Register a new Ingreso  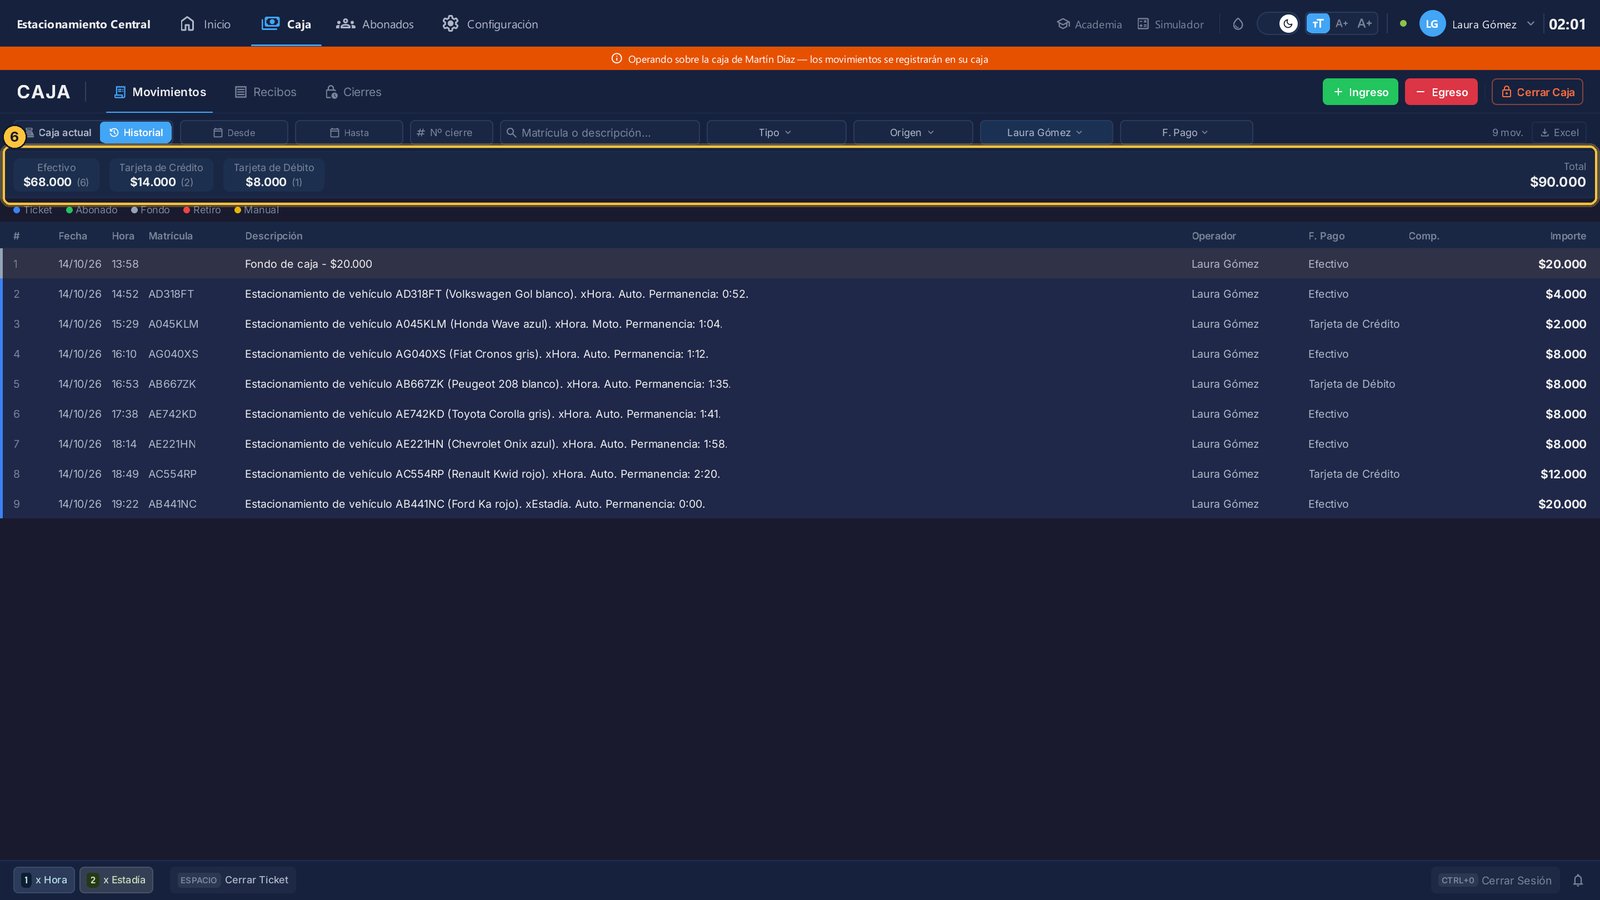point(1360,92)
